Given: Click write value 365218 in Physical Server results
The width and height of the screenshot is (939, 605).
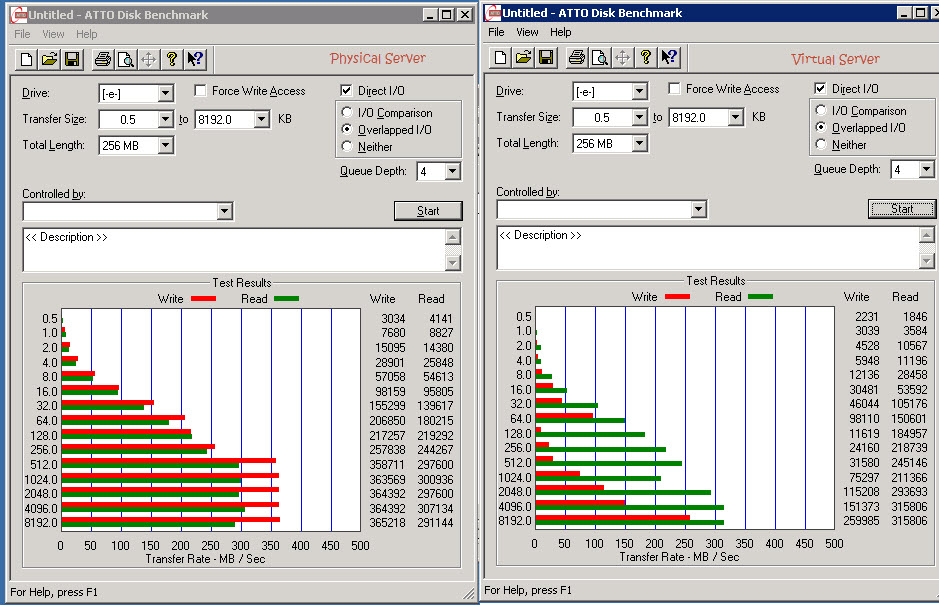Looking at the screenshot, I should pos(387,523).
